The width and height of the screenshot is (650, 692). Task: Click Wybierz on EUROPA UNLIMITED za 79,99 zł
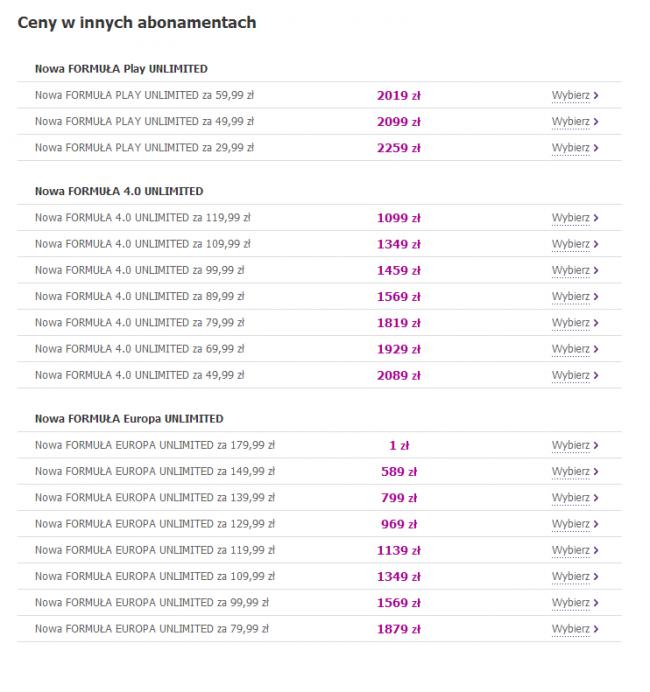[575, 629]
